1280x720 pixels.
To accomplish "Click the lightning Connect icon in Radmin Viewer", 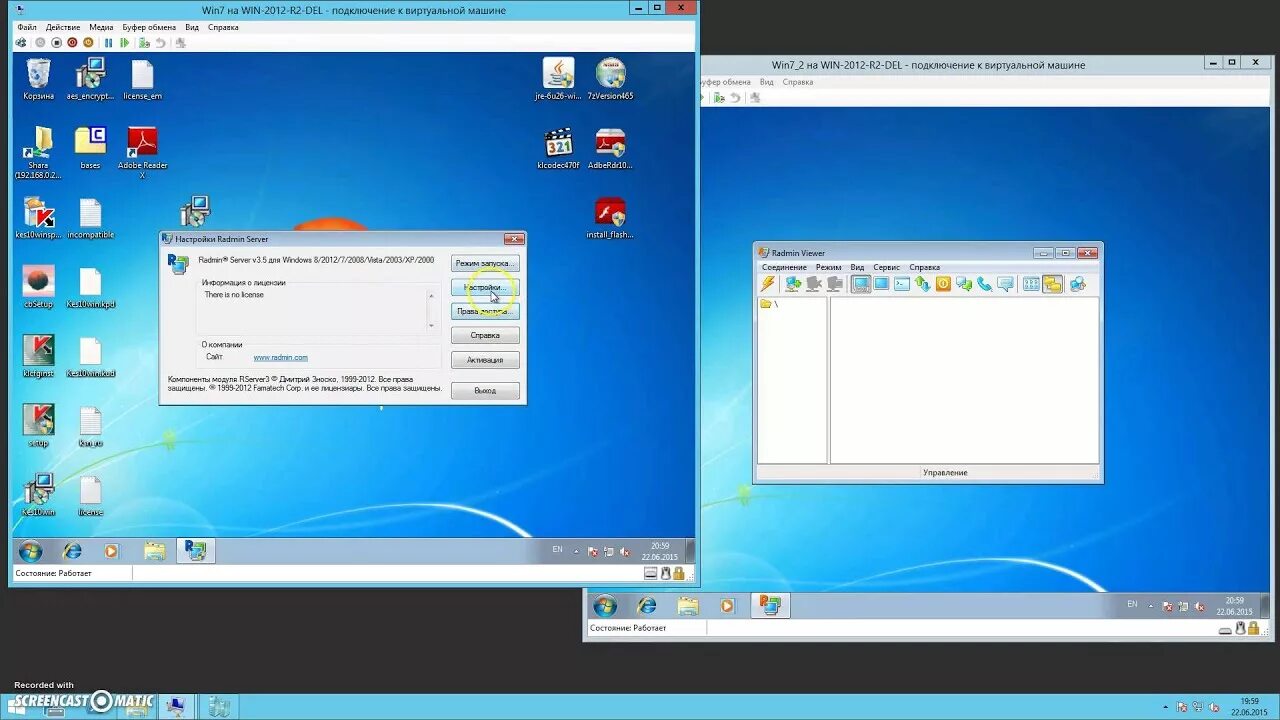I will [x=768, y=284].
